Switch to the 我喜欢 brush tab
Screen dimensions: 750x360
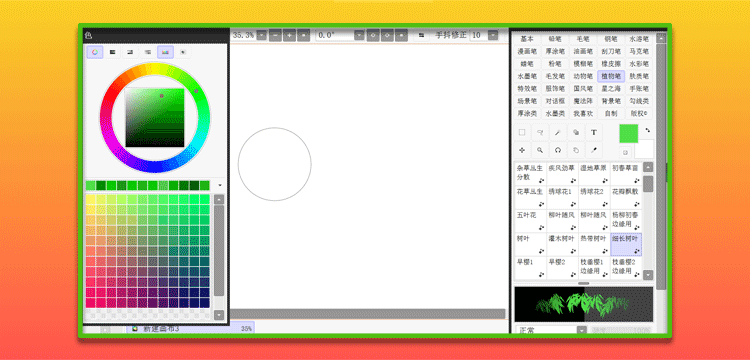(x=583, y=113)
